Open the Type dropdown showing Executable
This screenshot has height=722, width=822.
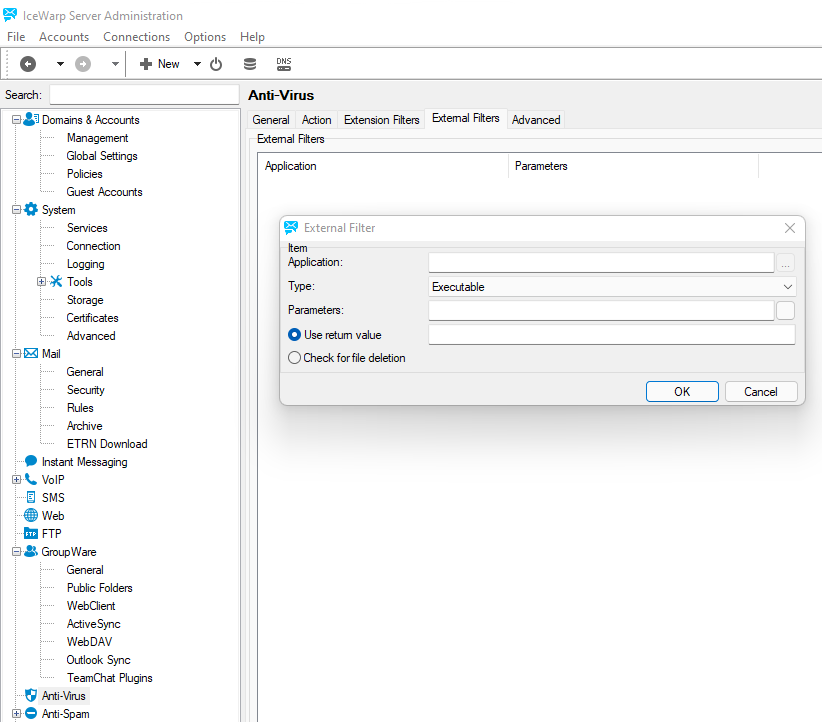point(612,287)
